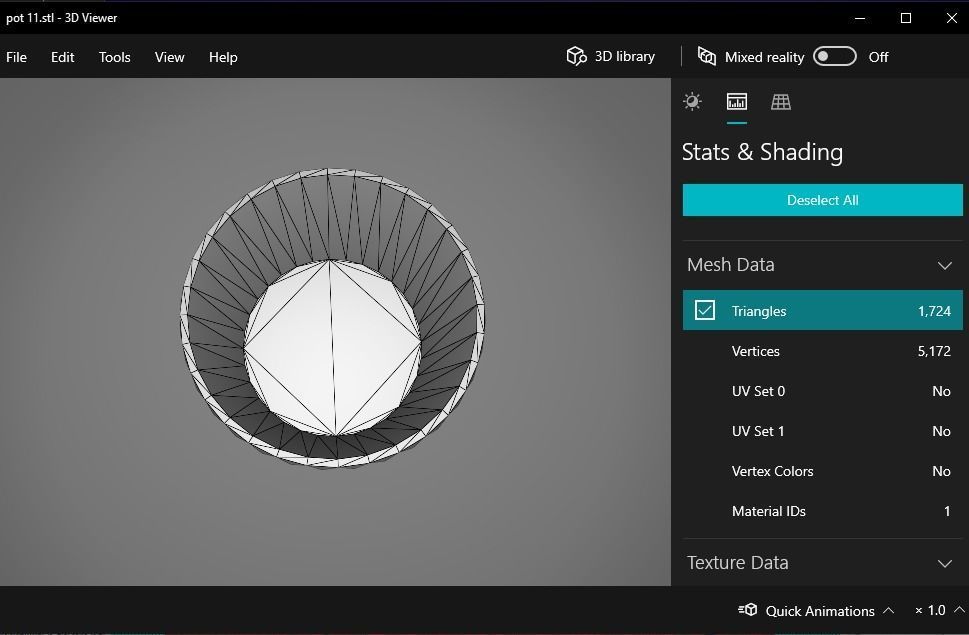969x635 pixels.
Task: Click the Stats & Shading heading
Action: 762,152
